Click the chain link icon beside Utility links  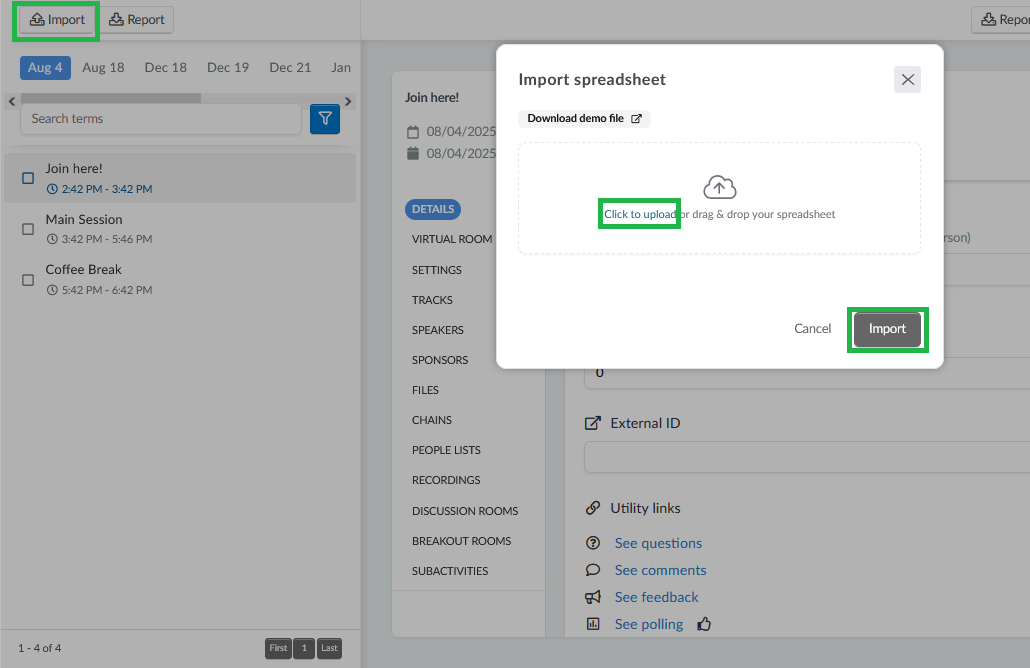click(x=593, y=508)
